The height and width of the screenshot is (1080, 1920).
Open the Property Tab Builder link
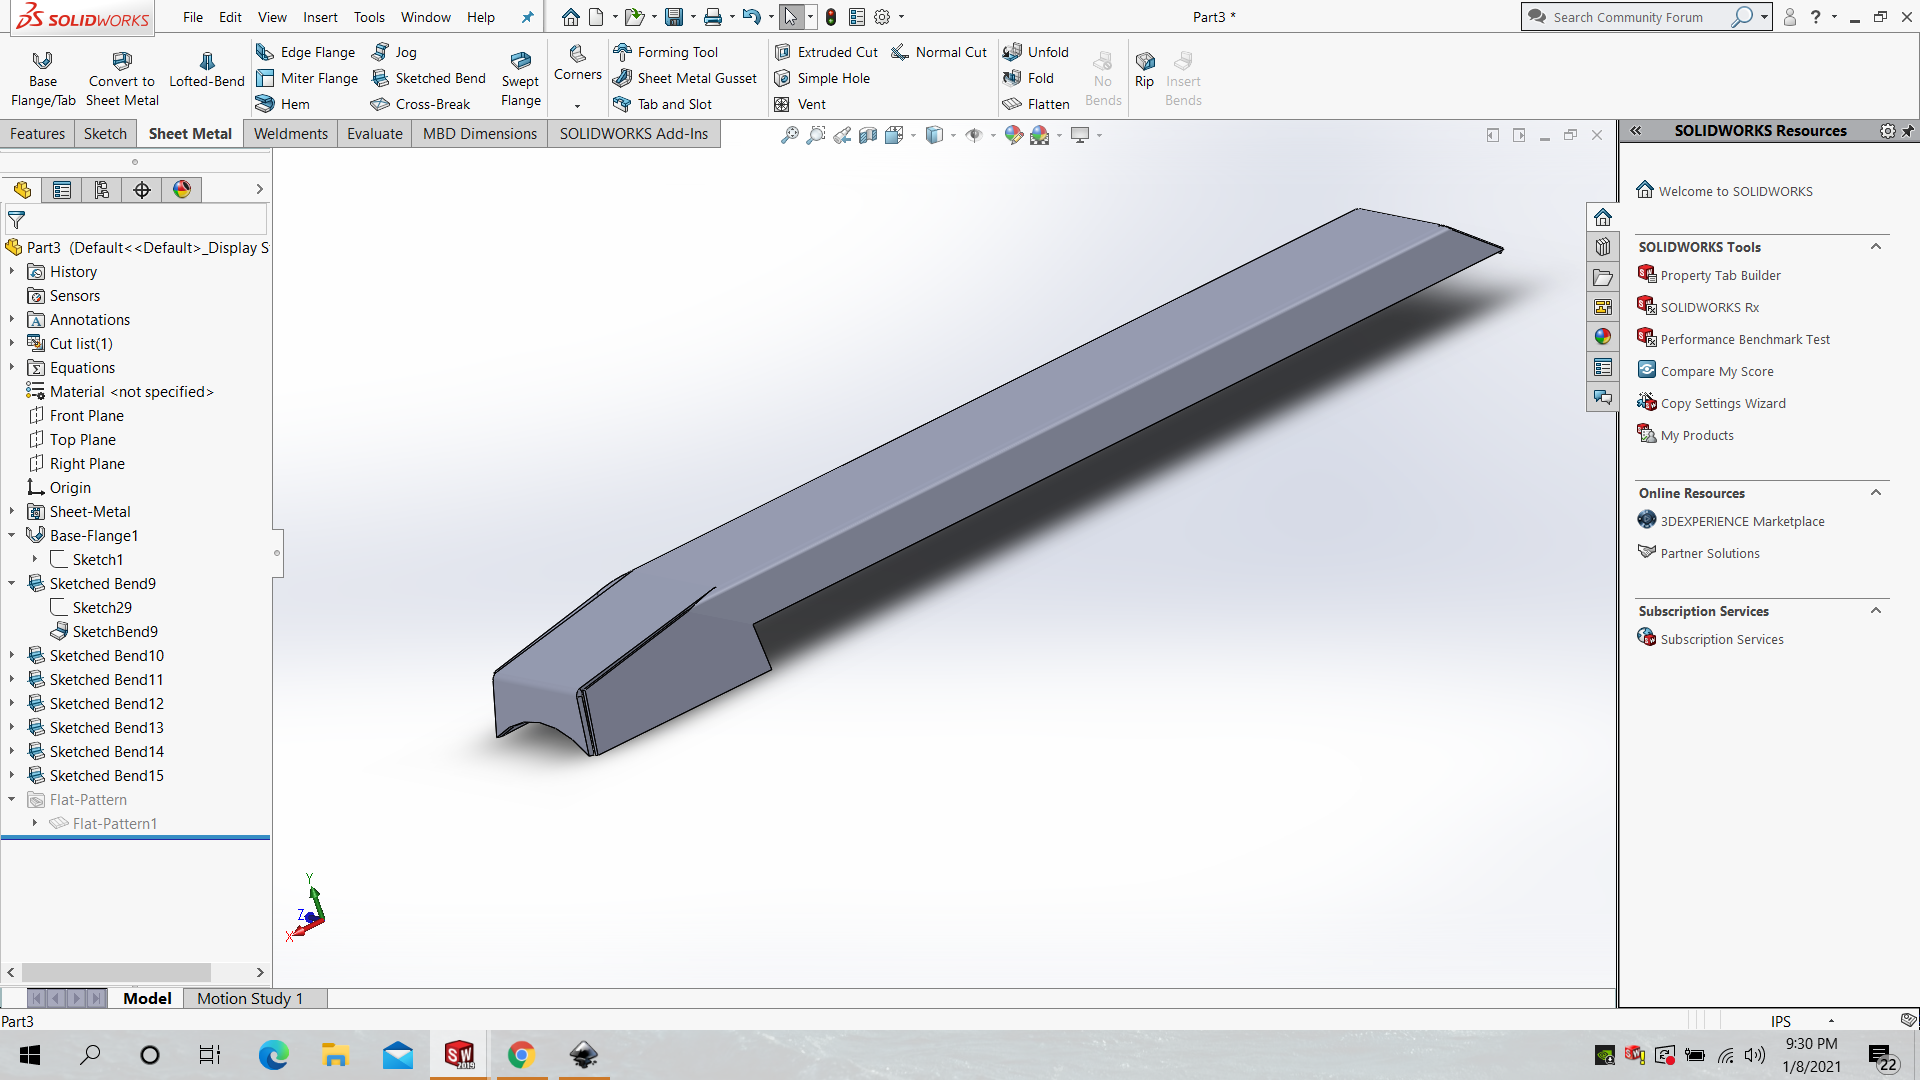tap(1720, 276)
